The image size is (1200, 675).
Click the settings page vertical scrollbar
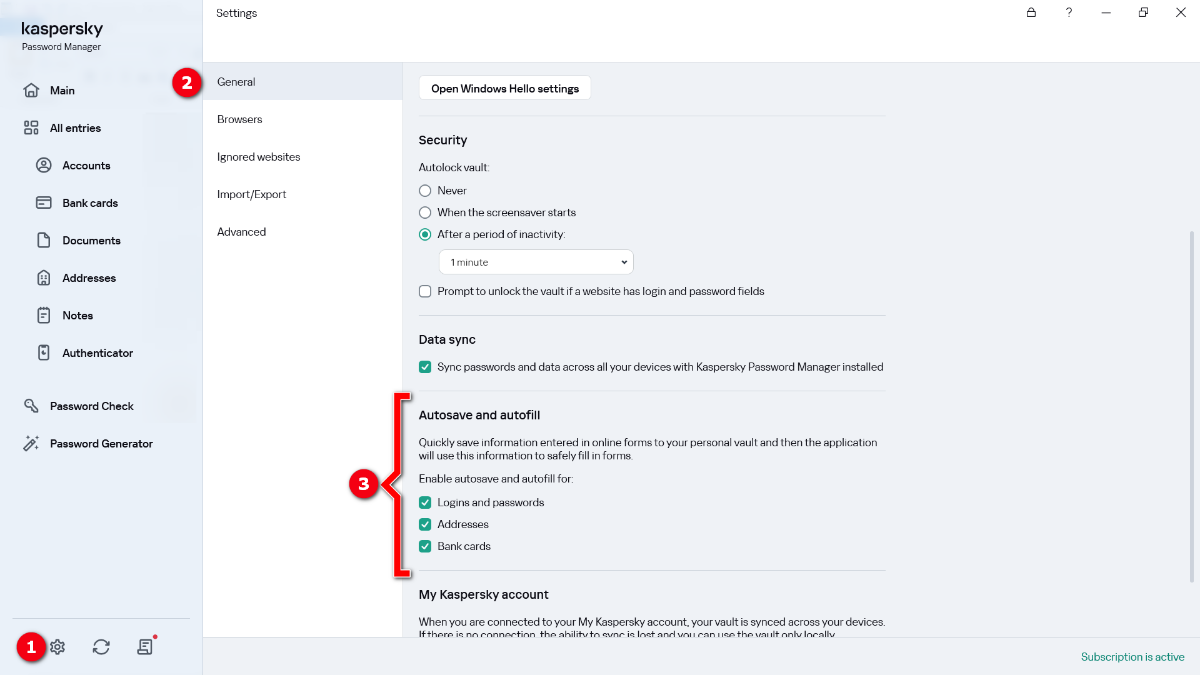tap(1191, 400)
